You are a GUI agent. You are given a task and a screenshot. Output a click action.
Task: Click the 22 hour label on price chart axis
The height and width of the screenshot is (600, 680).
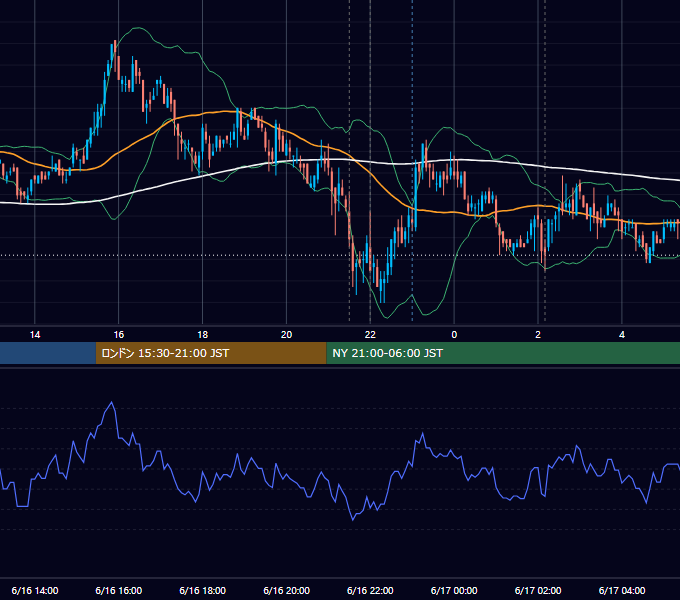(370, 335)
